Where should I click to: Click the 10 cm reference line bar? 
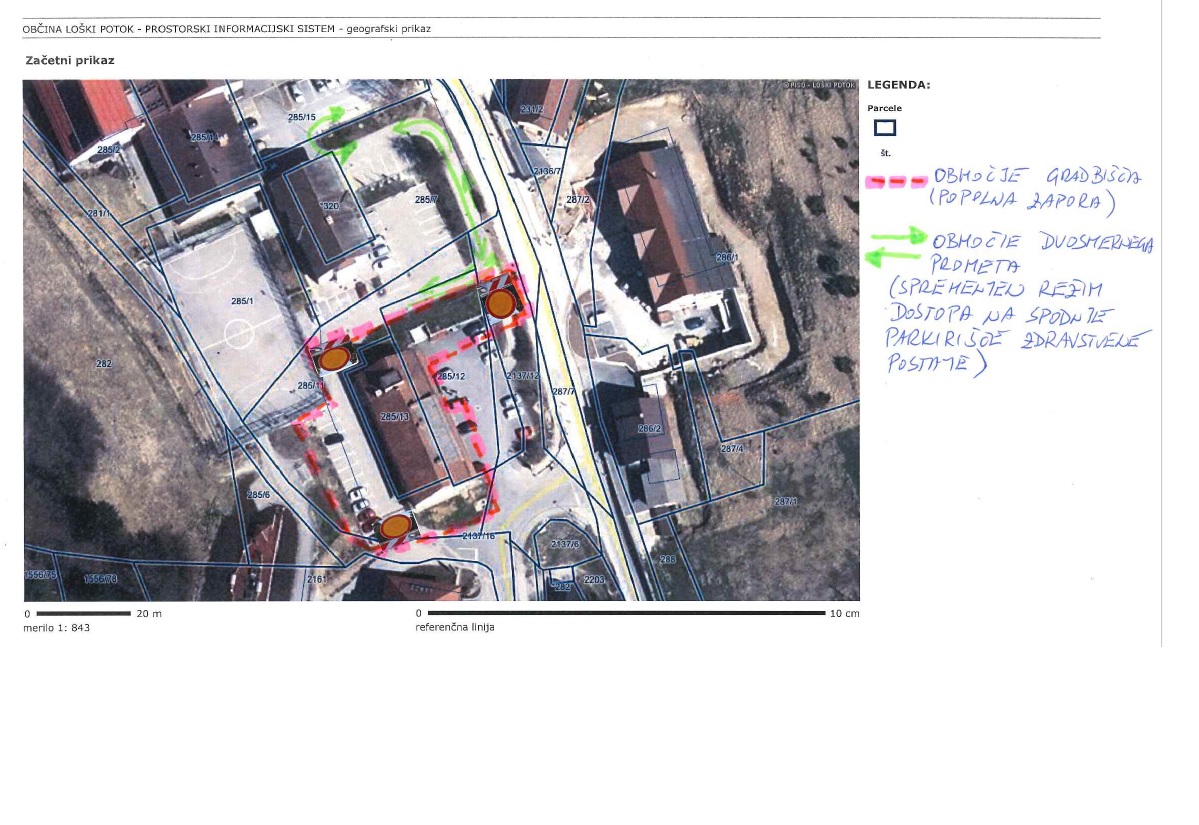(626, 613)
